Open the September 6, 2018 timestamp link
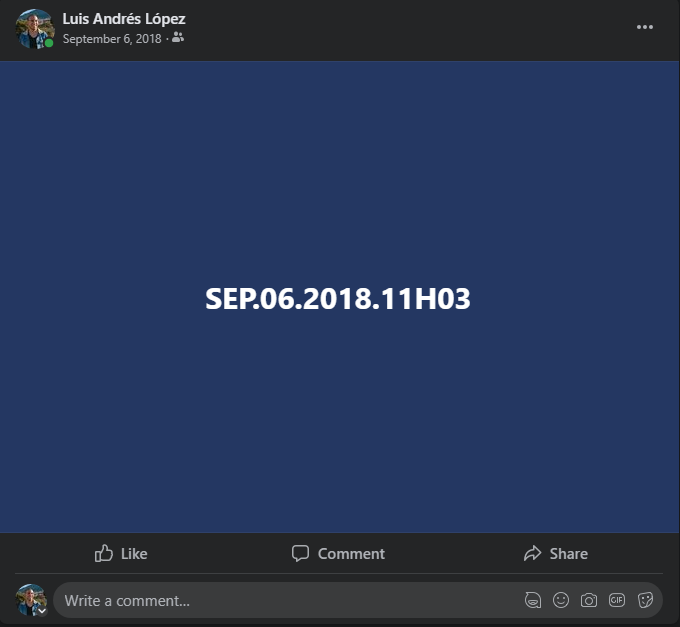Image resolution: width=680 pixels, height=627 pixels. [112, 39]
